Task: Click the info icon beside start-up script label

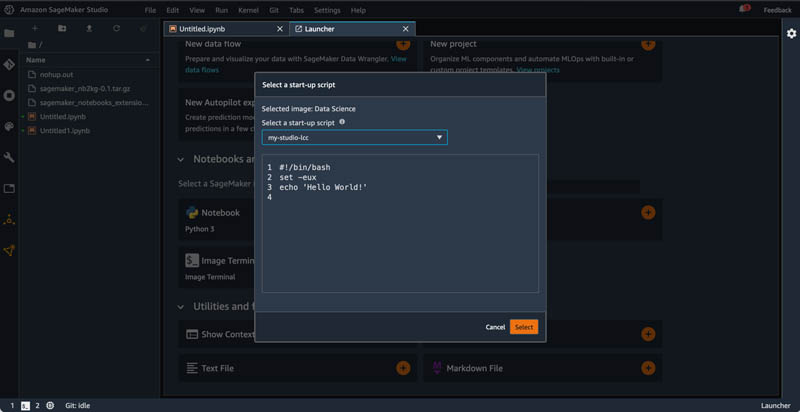Action: pyautogui.click(x=342, y=122)
